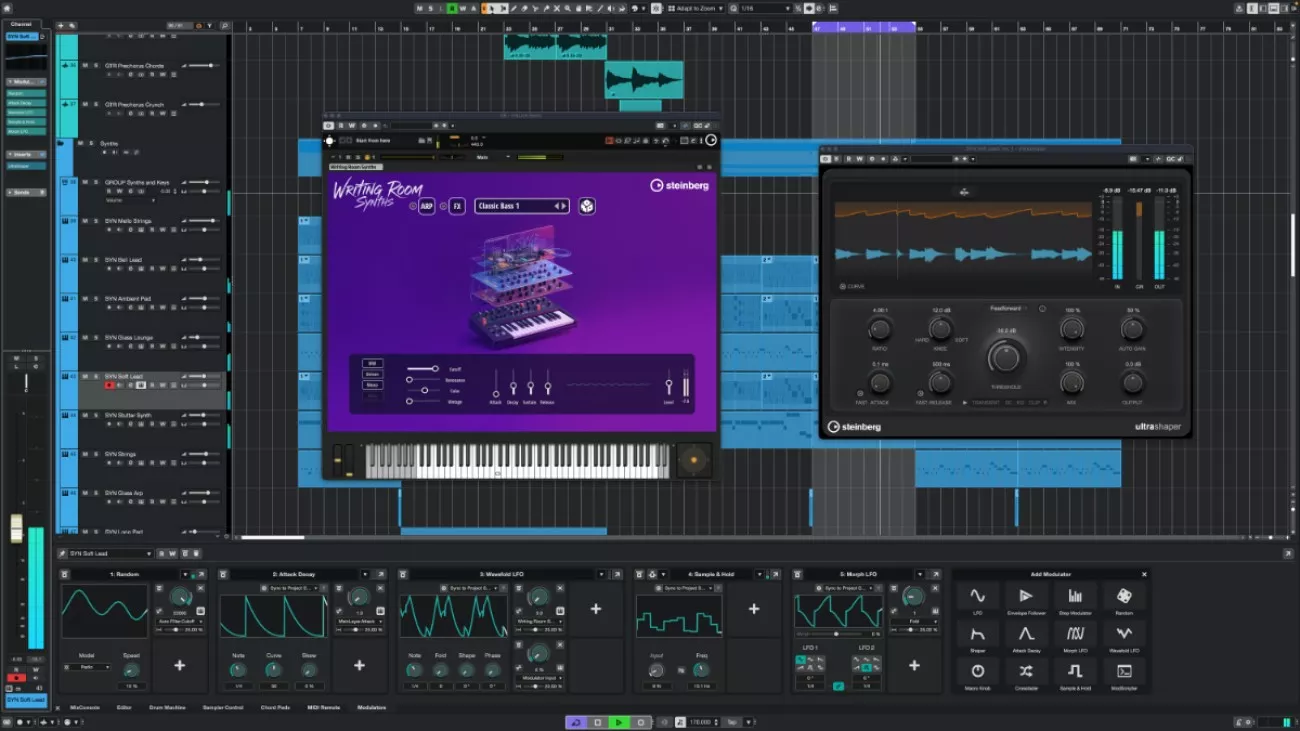Image resolution: width=1300 pixels, height=731 pixels.
Task: Click the plus slot in Sample & Hold
Action: coord(753,609)
